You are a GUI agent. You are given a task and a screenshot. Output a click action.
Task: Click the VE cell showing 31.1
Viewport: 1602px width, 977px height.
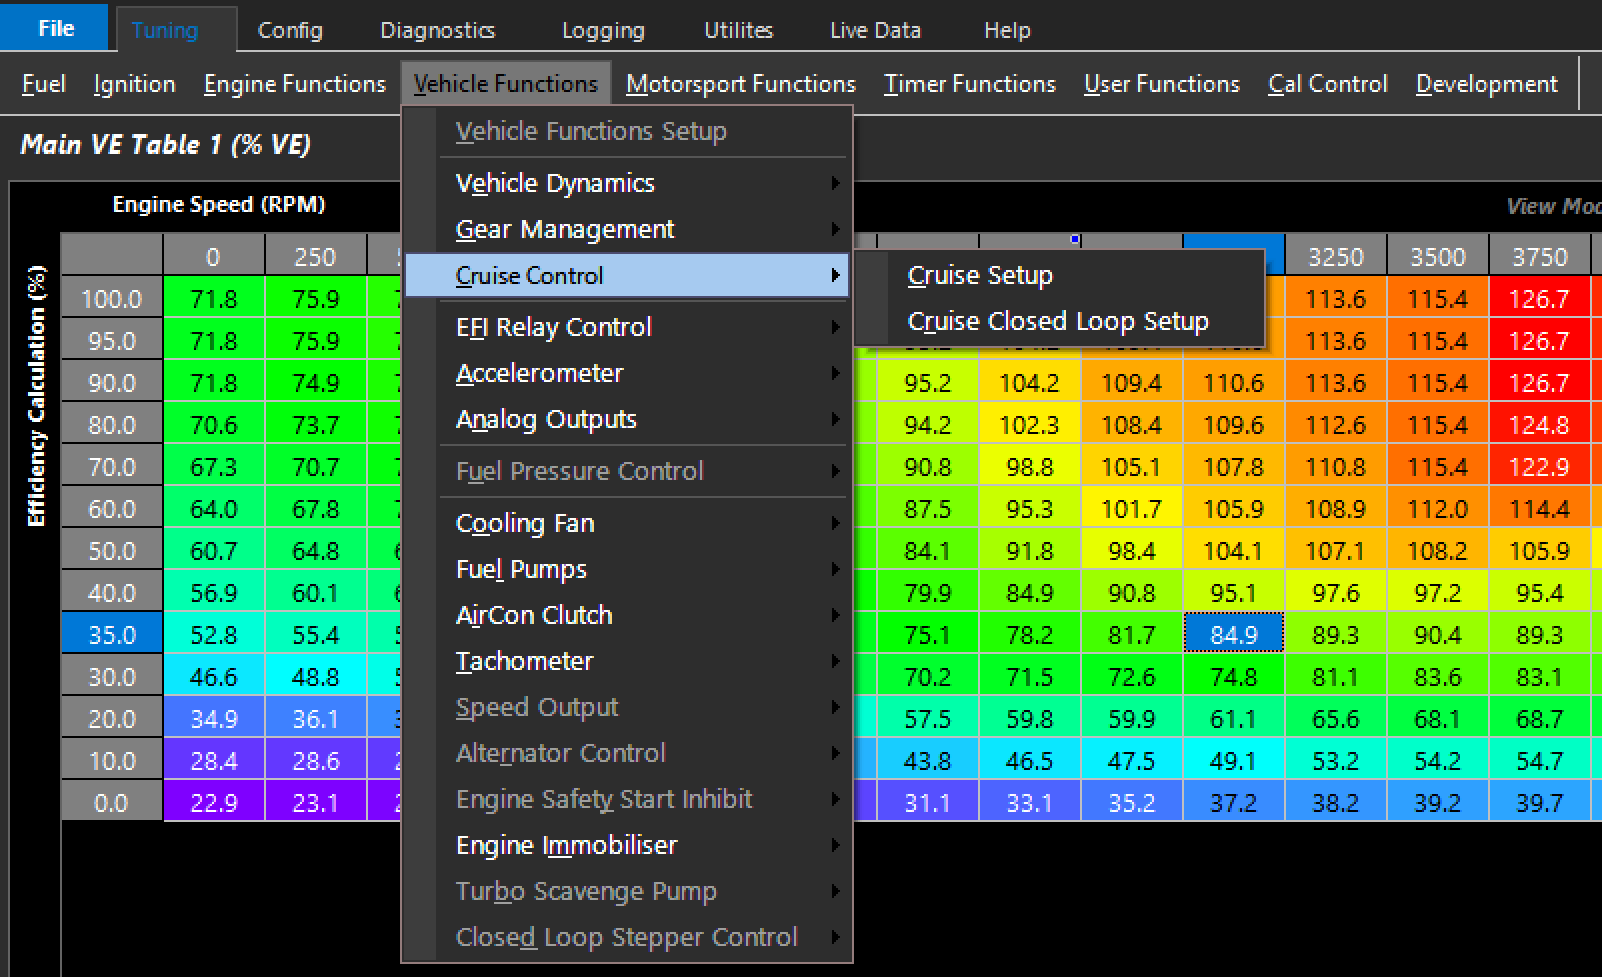[x=928, y=802]
